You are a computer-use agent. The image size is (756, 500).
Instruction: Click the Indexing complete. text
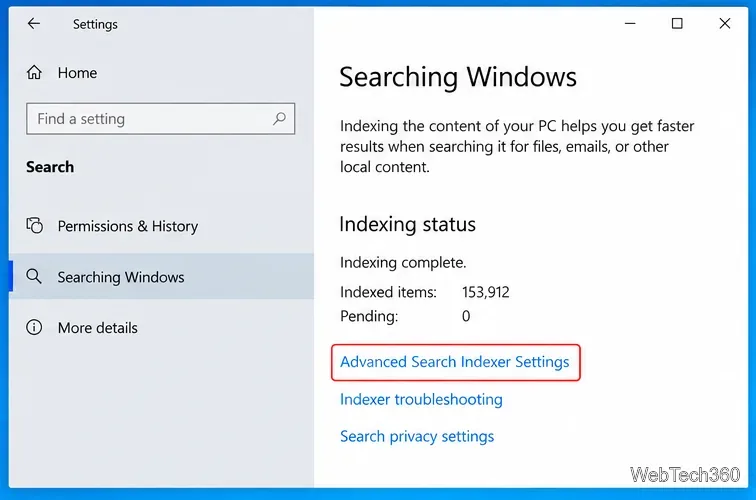click(403, 262)
